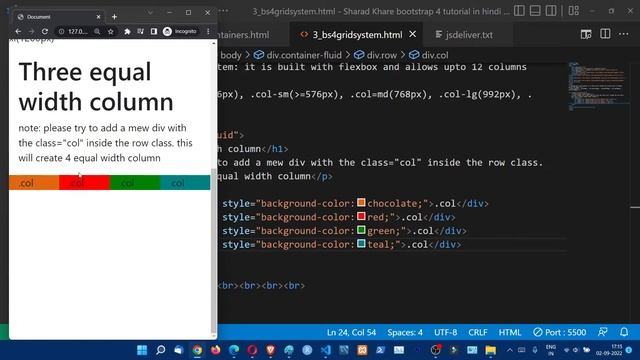Image resolution: width=640 pixels, height=360 pixels.
Task: Close the Chrome Document tab
Action: (x=98, y=17)
